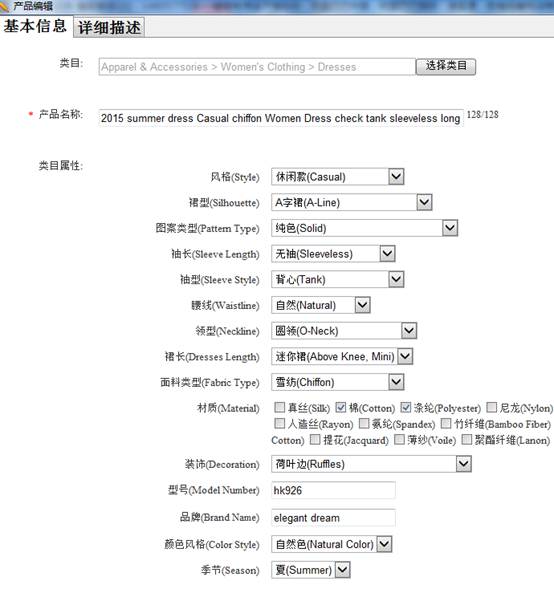Viewport: 554px width, 593px height.
Task: Click the 品牌(Brand Name) field
Action: 334,517
